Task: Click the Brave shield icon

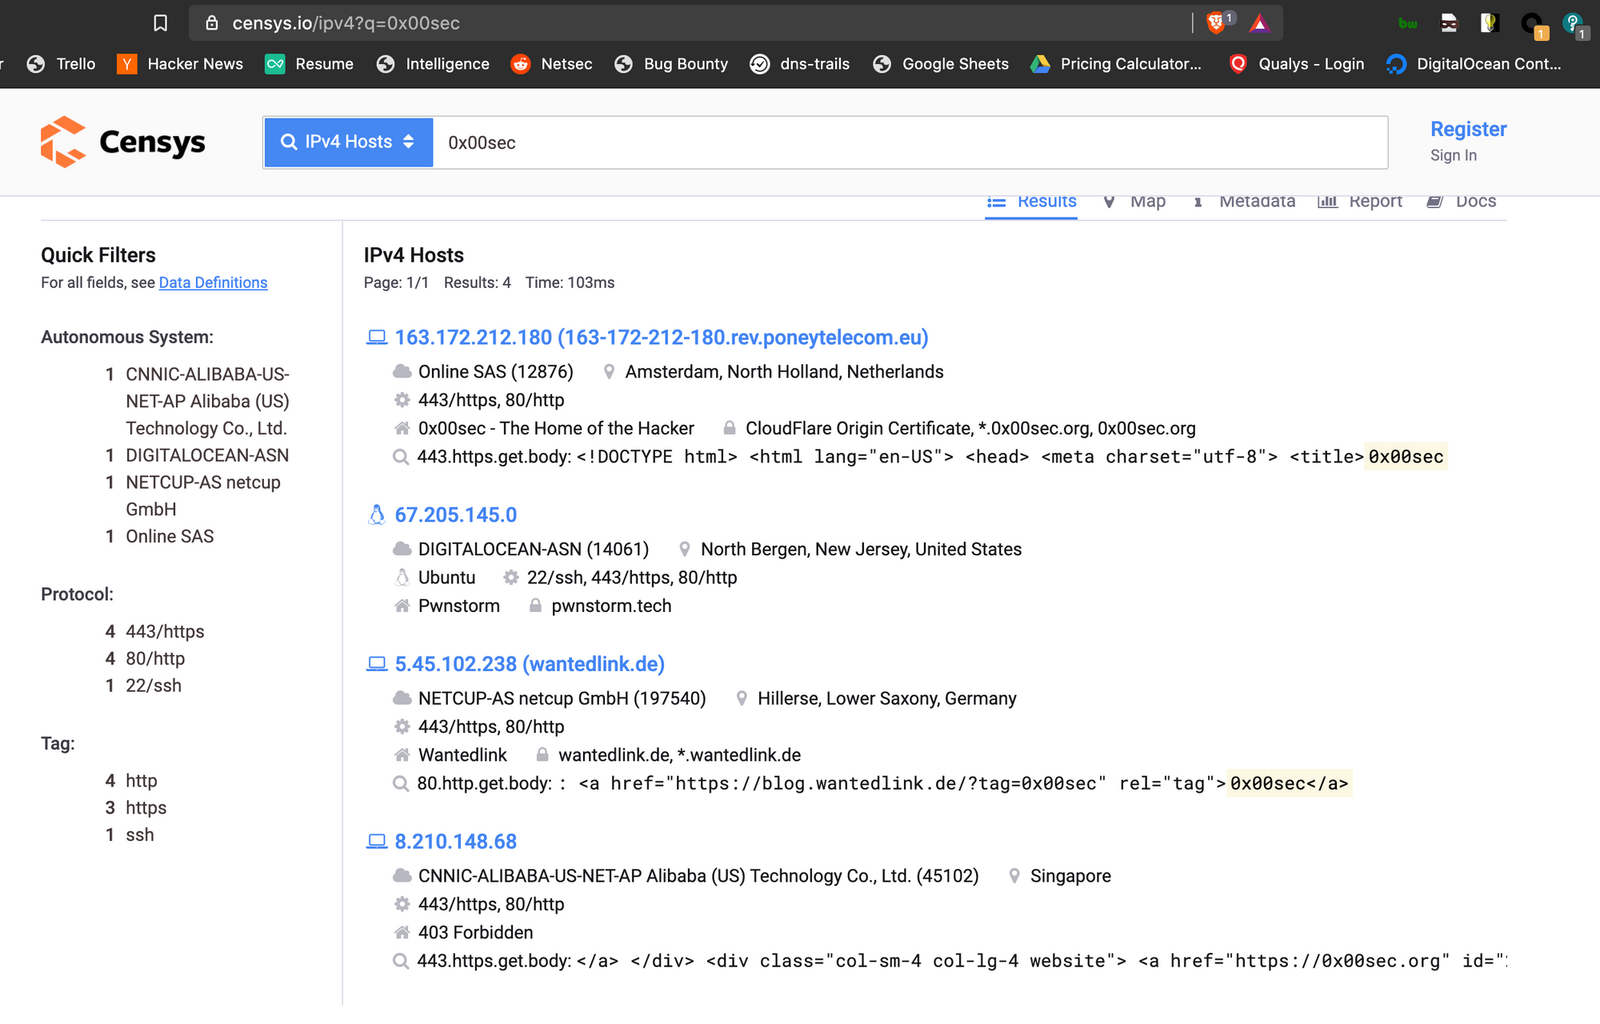Action: tap(1218, 22)
